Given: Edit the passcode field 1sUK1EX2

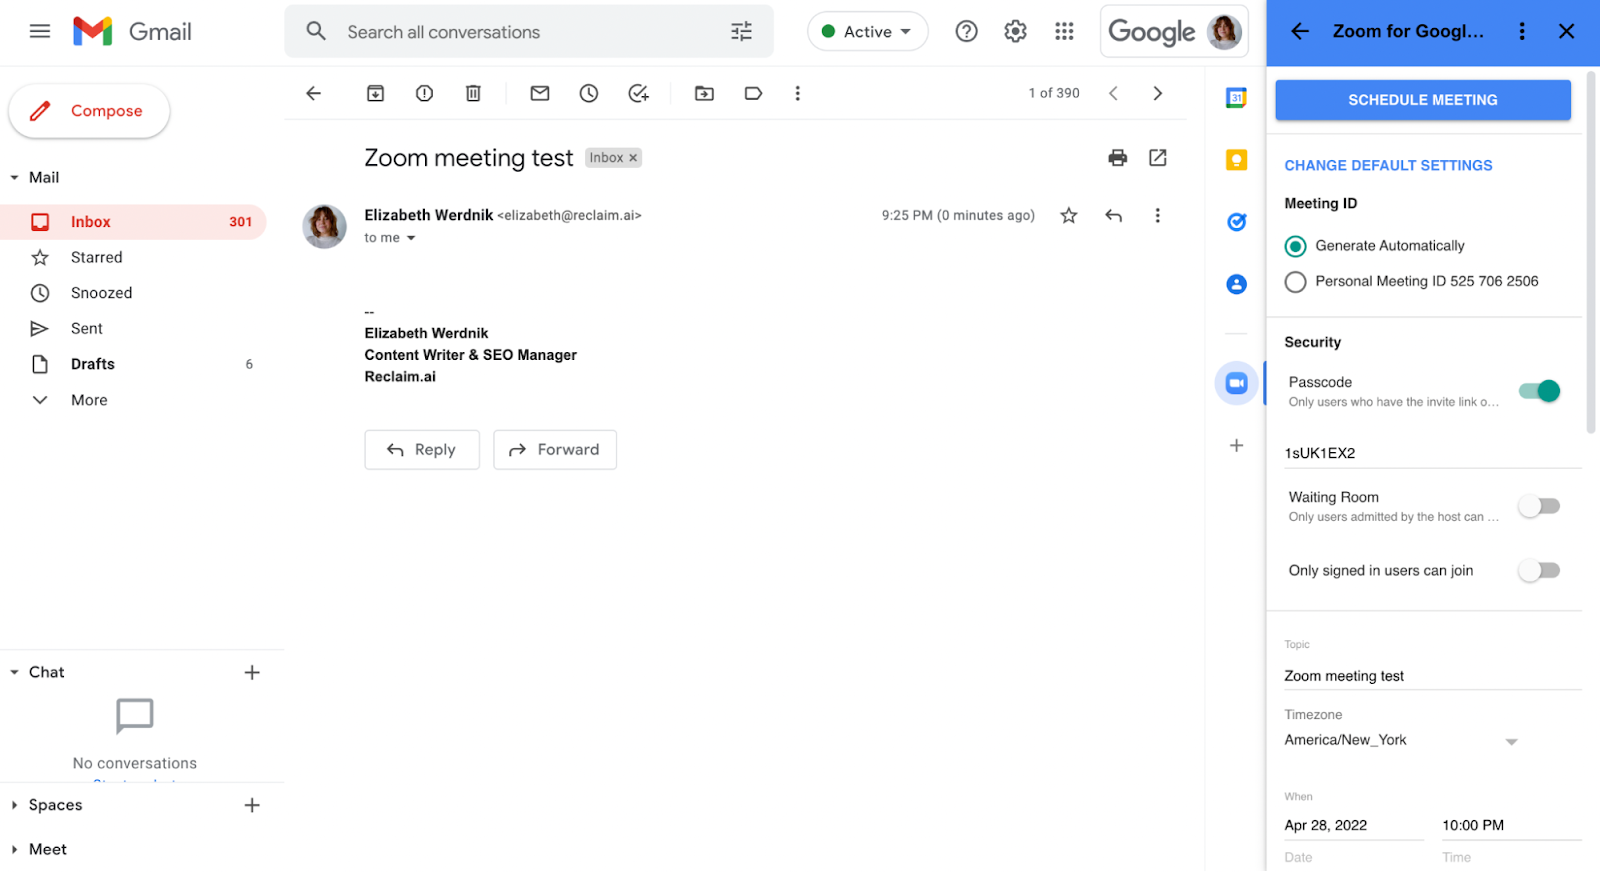Looking at the screenshot, I should [x=1432, y=453].
